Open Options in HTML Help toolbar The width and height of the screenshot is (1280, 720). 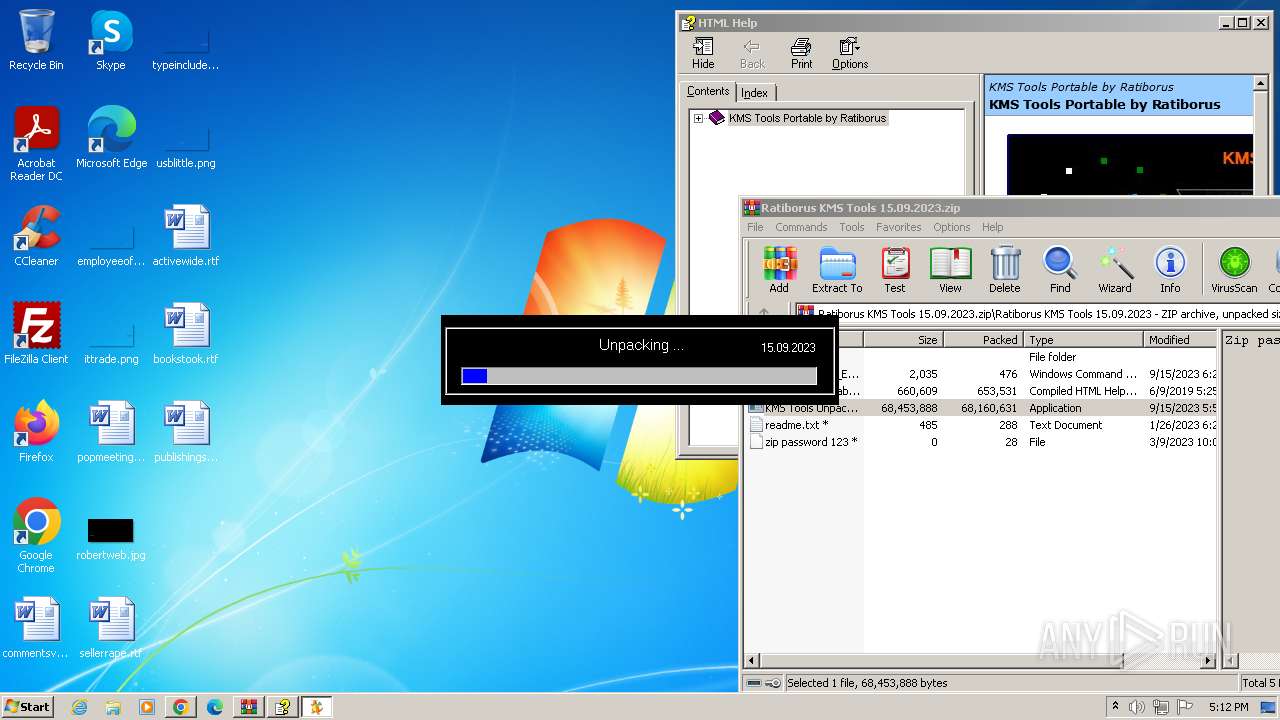pyautogui.click(x=850, y=54)
